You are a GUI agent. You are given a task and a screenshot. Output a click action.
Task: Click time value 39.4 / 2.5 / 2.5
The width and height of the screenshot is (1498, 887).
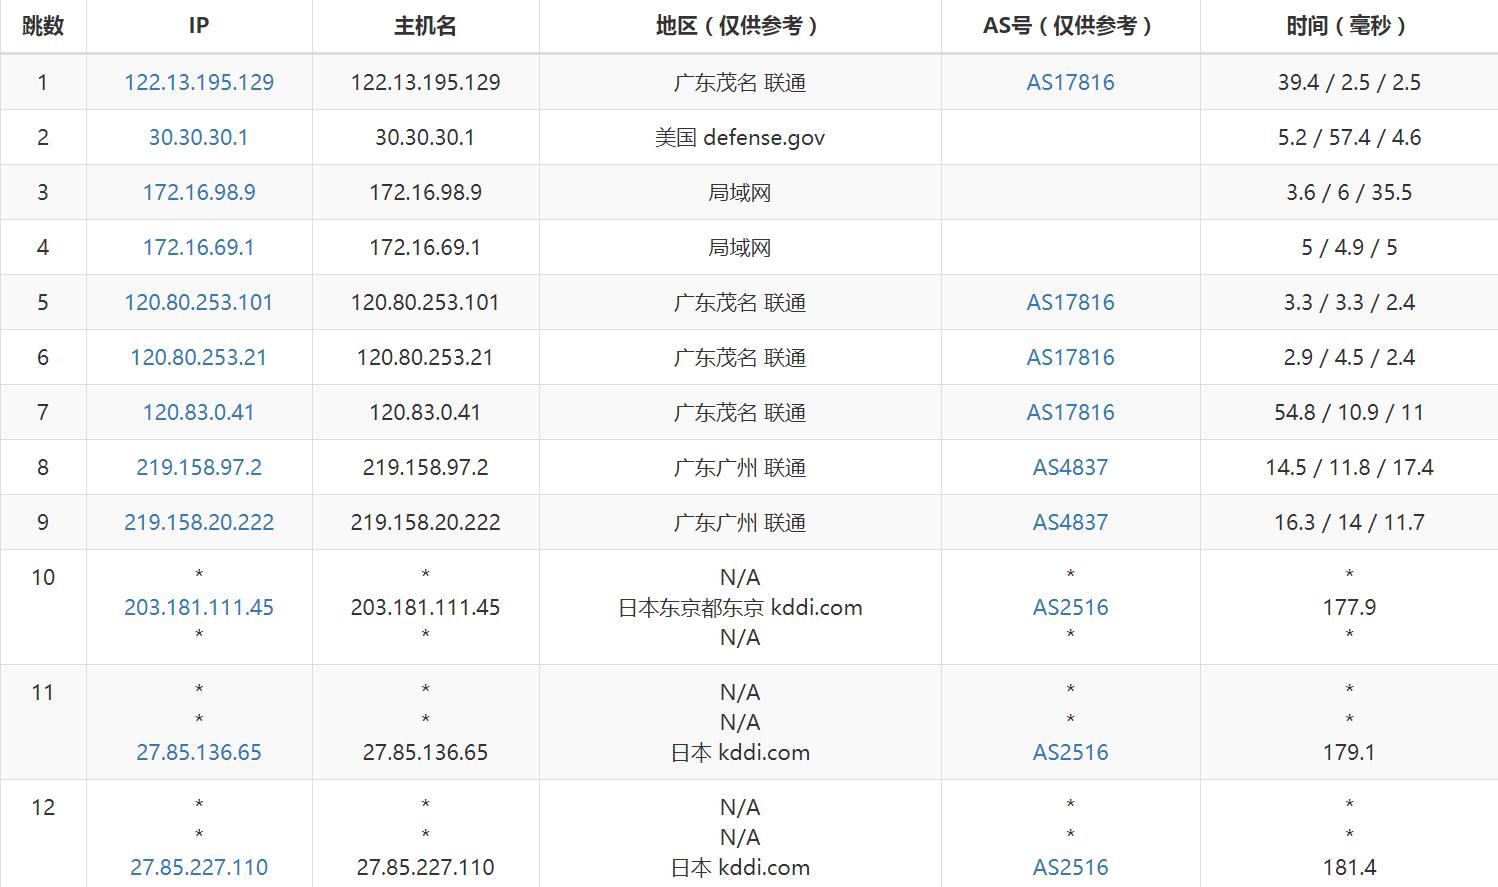coord(1349,82)
